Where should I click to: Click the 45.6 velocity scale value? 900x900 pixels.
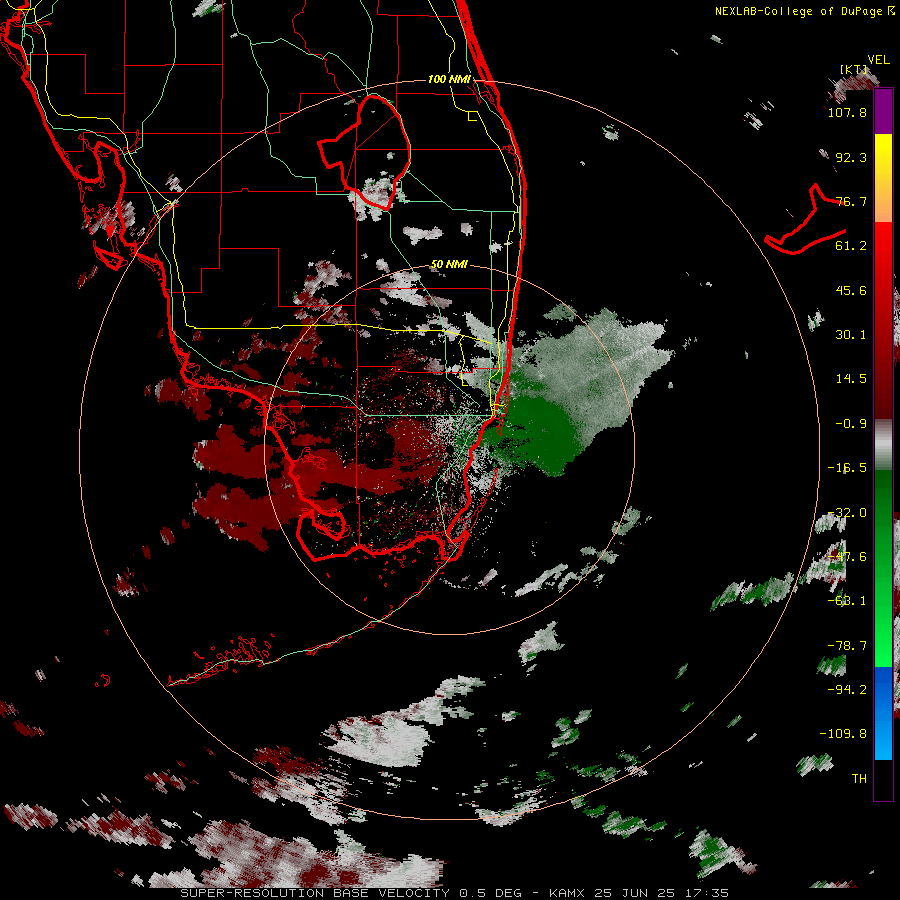851,290
